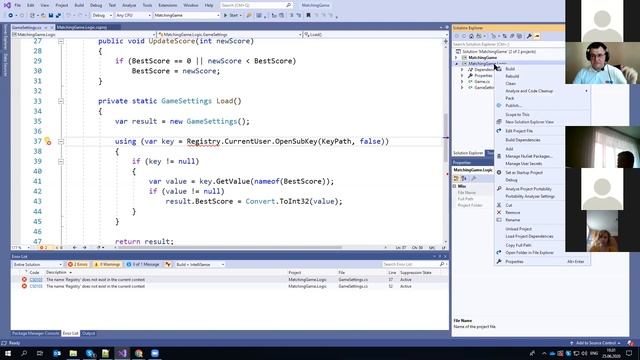Image resolution: width=640 pixels, height=360 pixels.
Task: Click the build filter icon in Error List toolbar
Action: click(168, 264)
